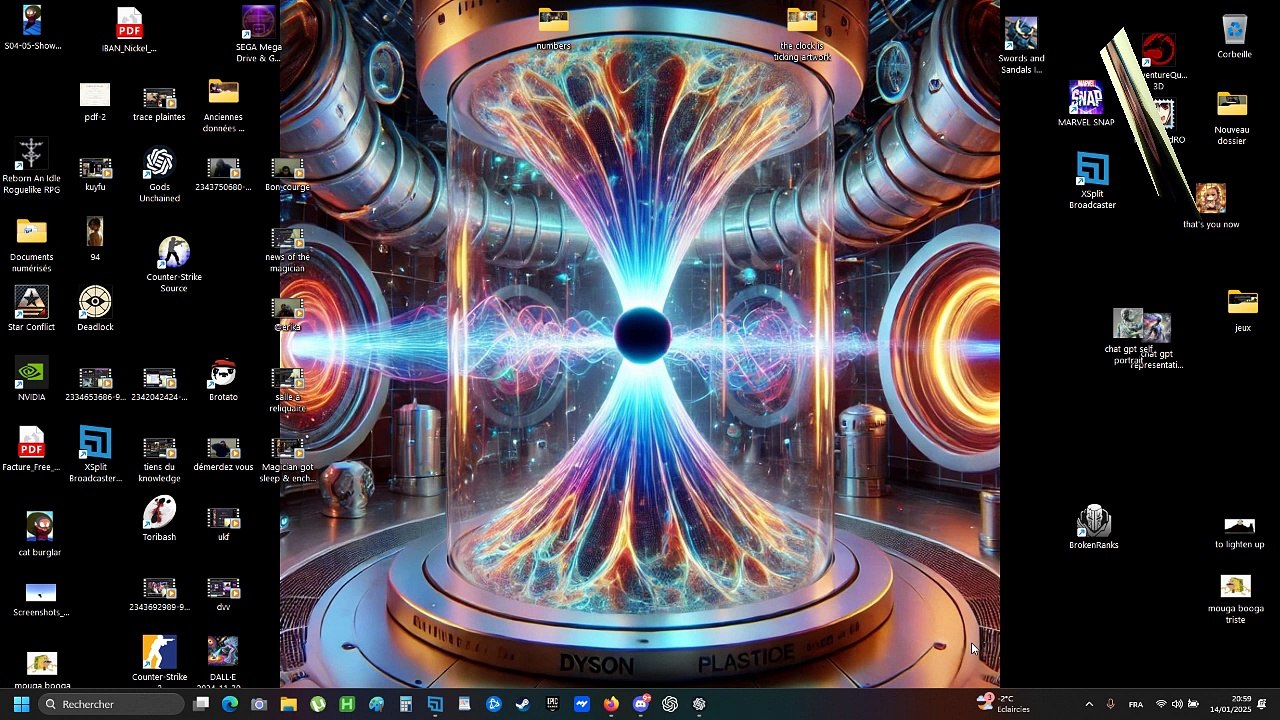Select the jeux folder icon
Viewport: 1280px width, 720px height.
[1242, 310]
